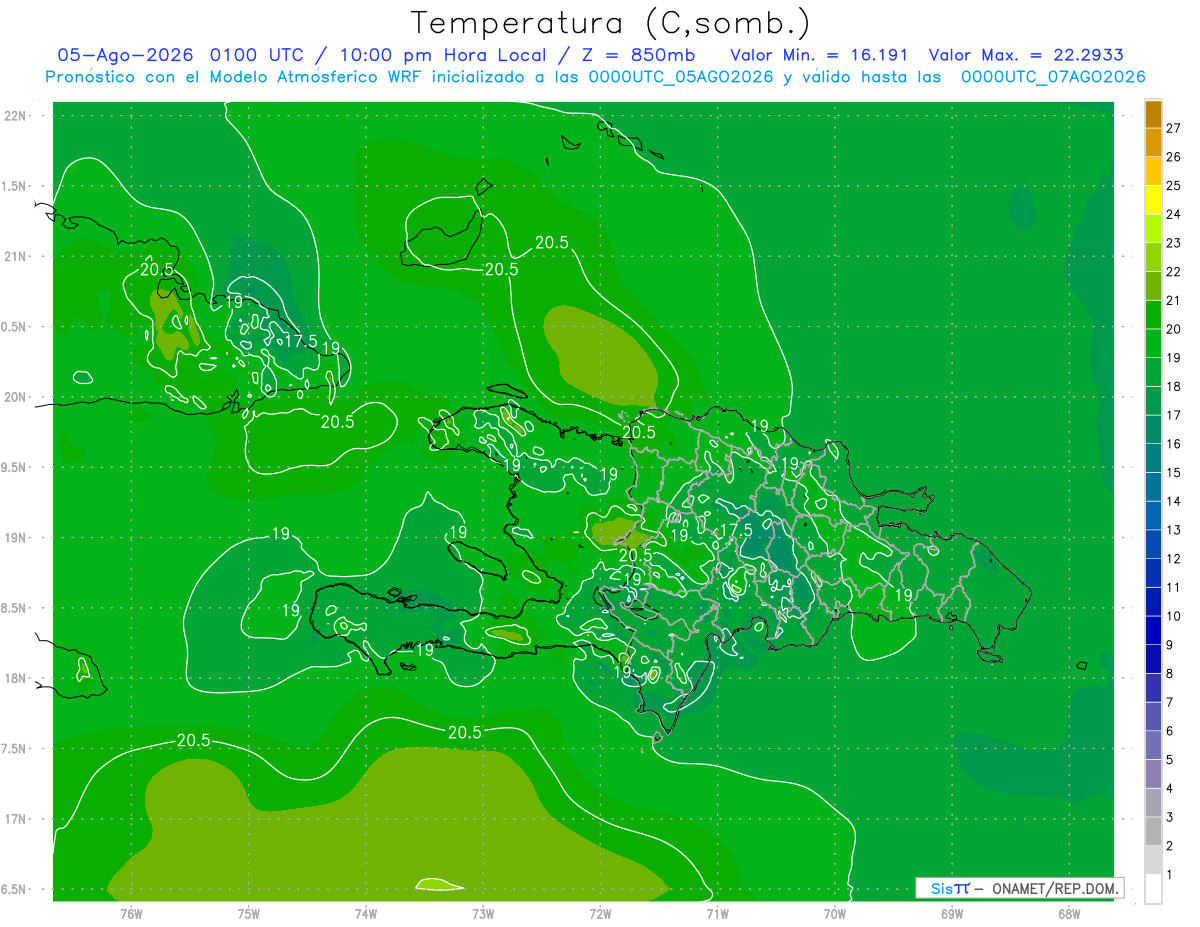The height and width of the screenshot is (927, 1200).
Task: Click the "0000UTC_07AGO2026" valid-until time
Action: tap(1053, 77)
